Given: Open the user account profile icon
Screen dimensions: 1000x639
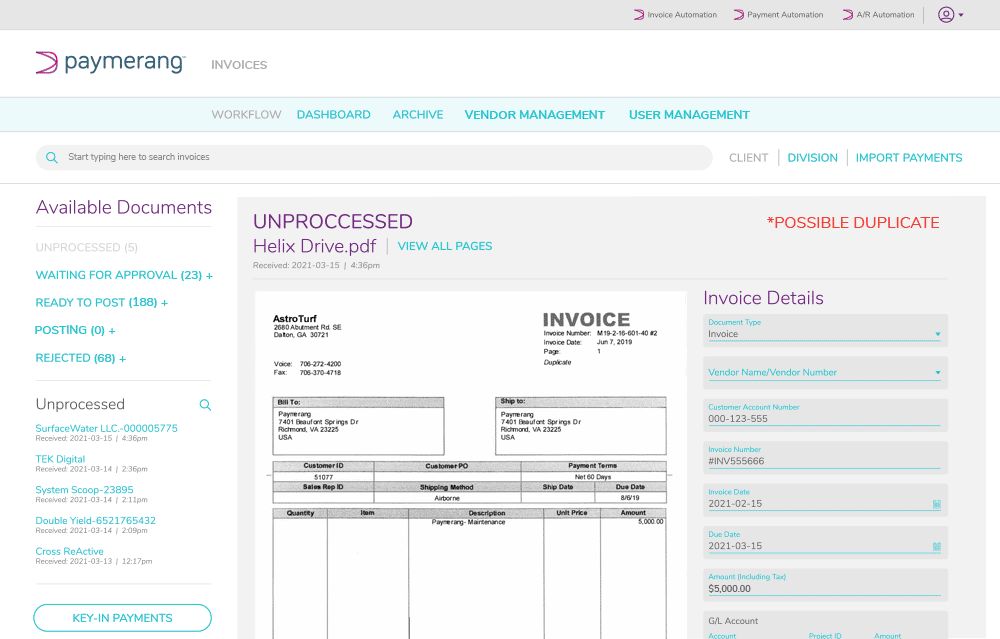Looking at the screenshot, I should coord(945,15).
